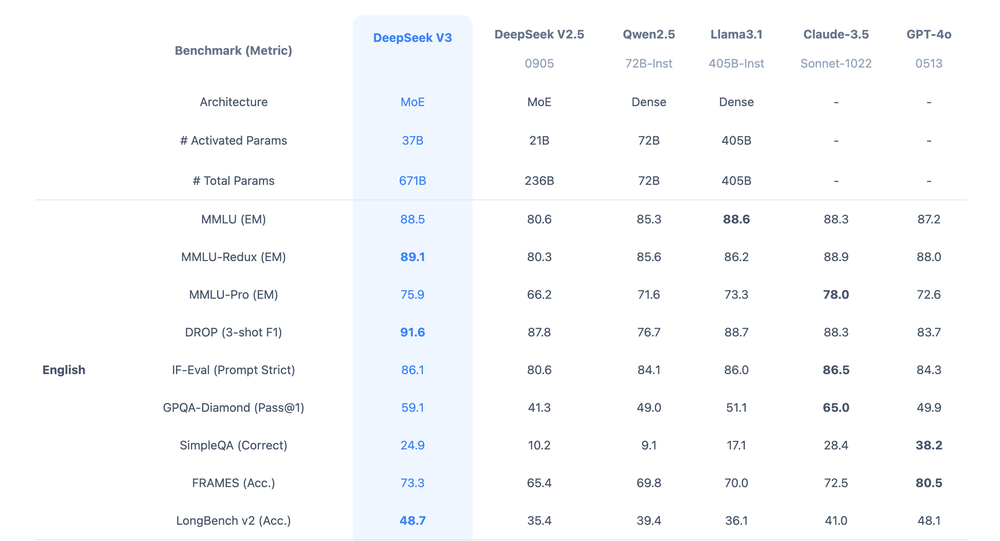
Task: Click the Claude-3.5 column header
Action: tap(835, 34)
